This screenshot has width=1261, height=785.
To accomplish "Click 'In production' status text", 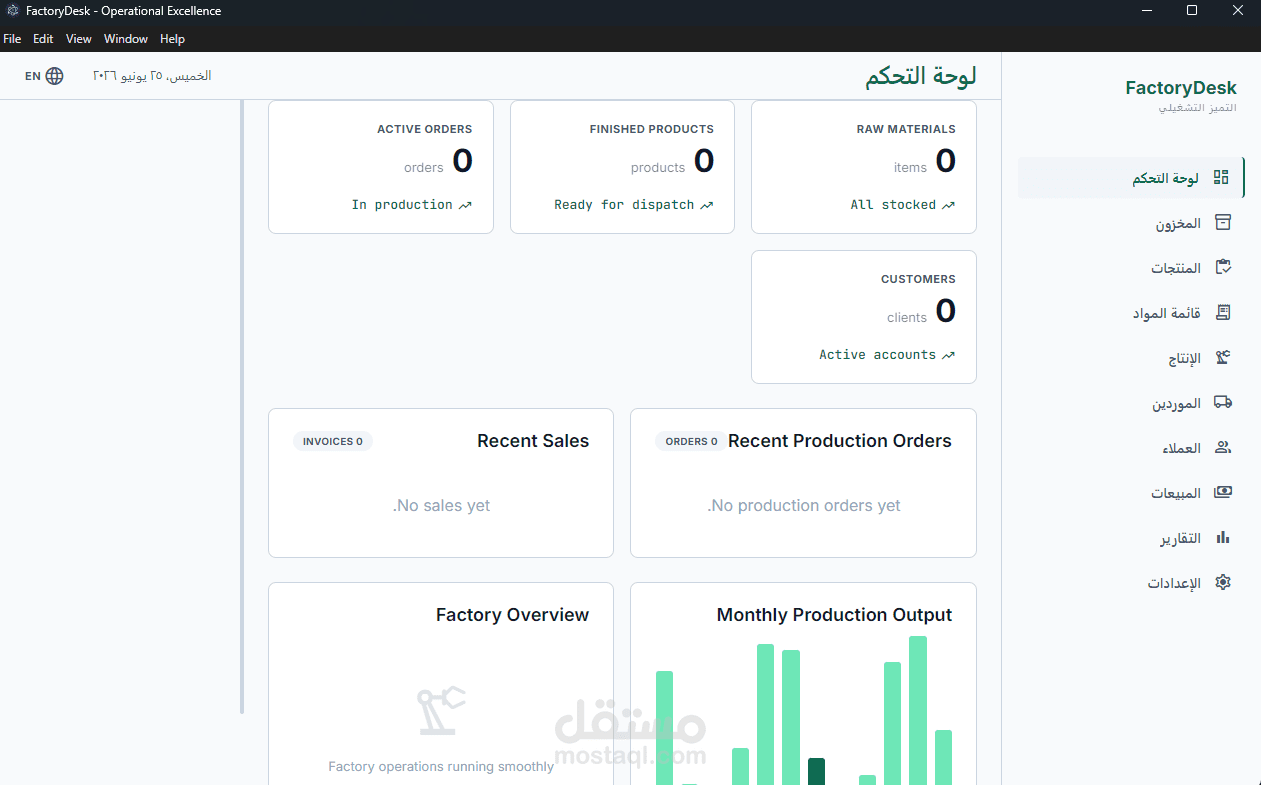I will (x=402, y=205).
